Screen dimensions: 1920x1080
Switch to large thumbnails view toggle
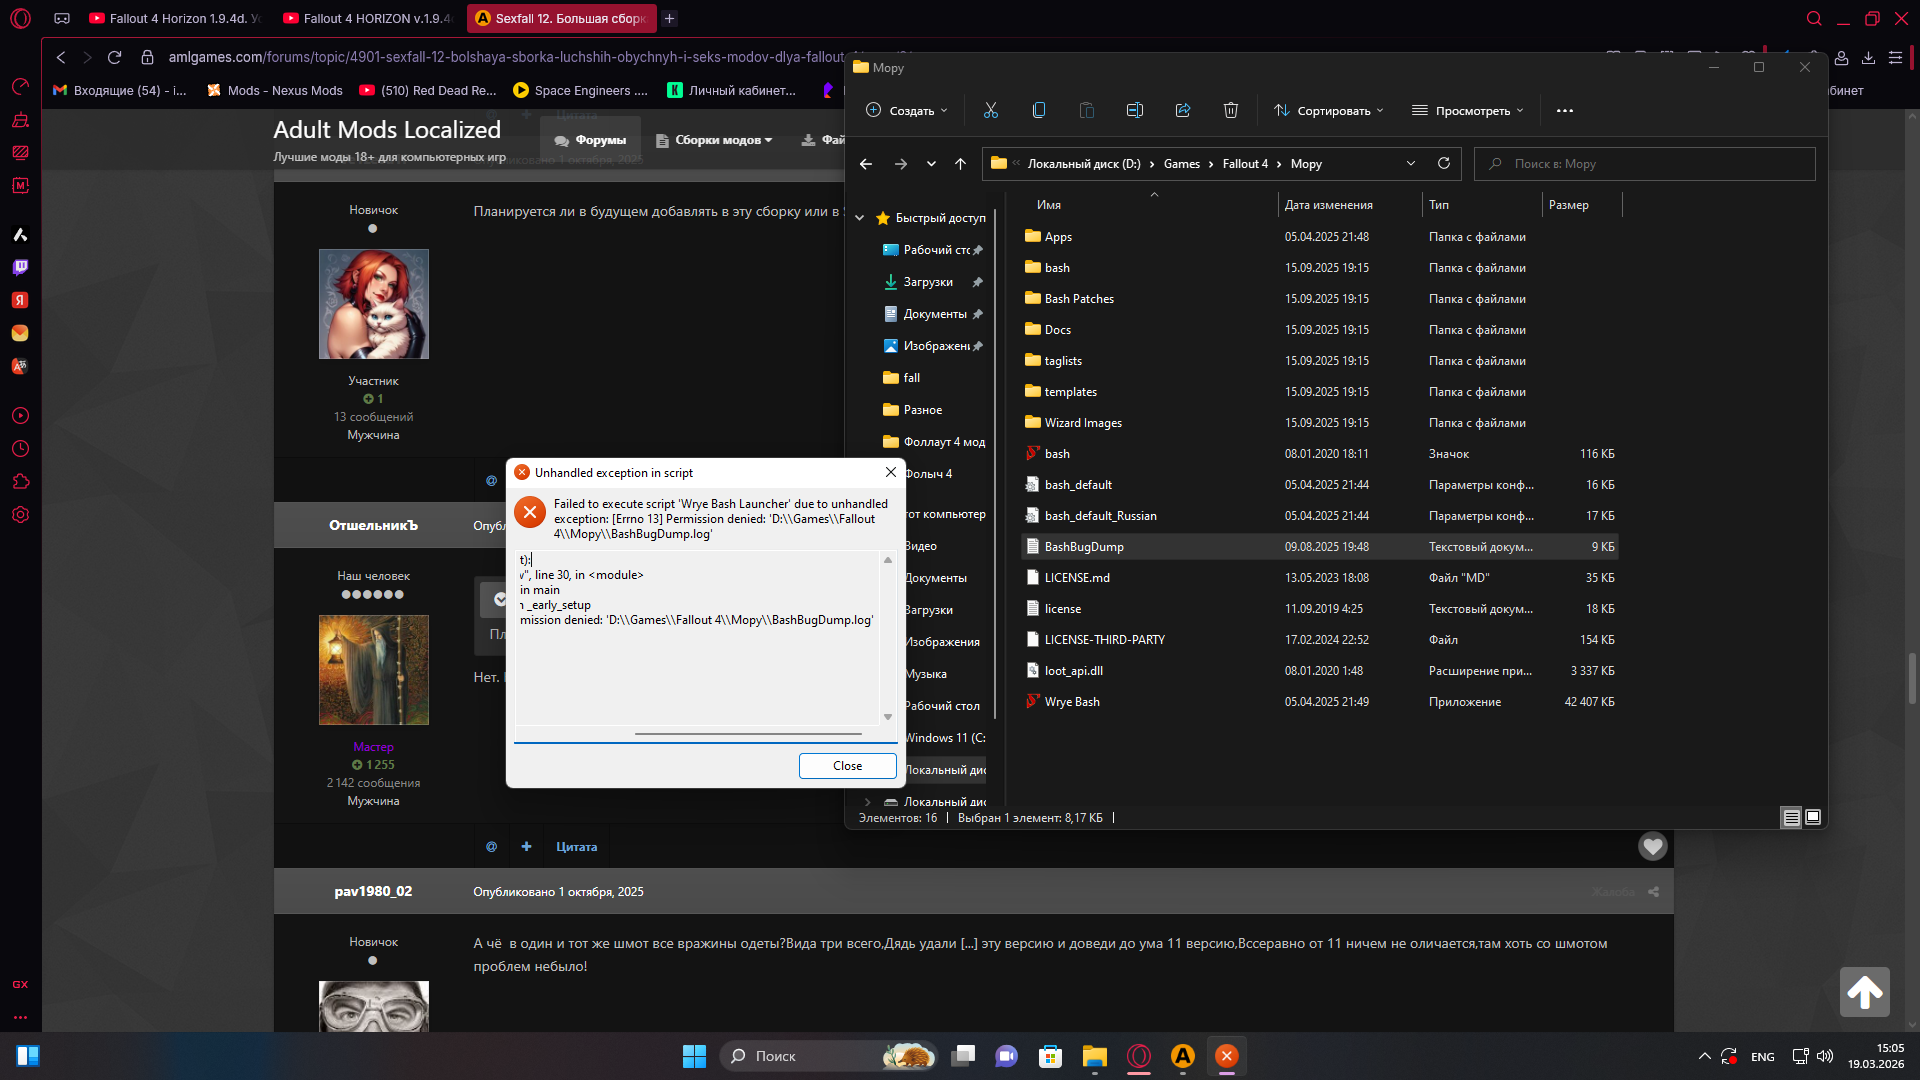tap(1813, 817)
